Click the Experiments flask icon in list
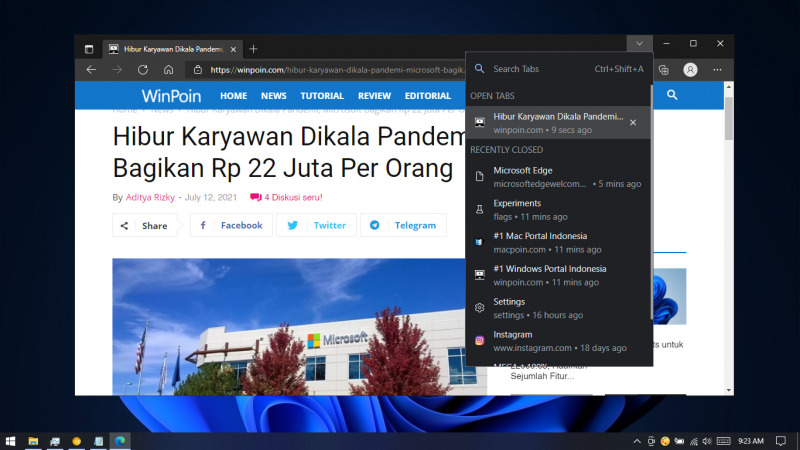Viewport: 800px width, 450px height. tap(479, 209)
